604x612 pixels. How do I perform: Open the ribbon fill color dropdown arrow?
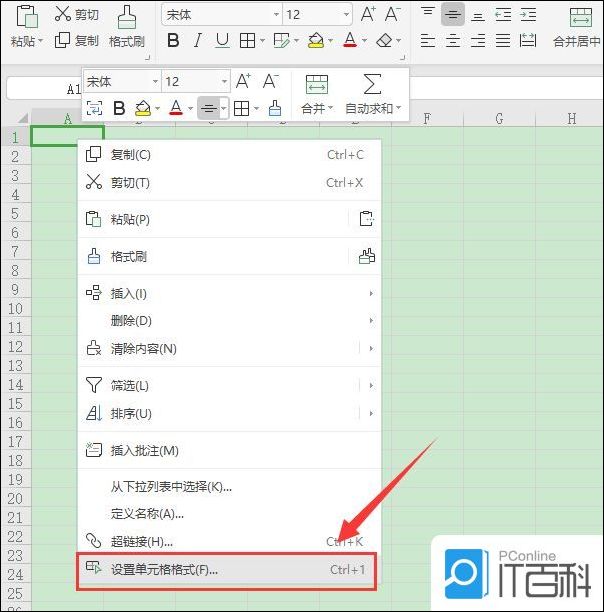click(x=330, y=40)
